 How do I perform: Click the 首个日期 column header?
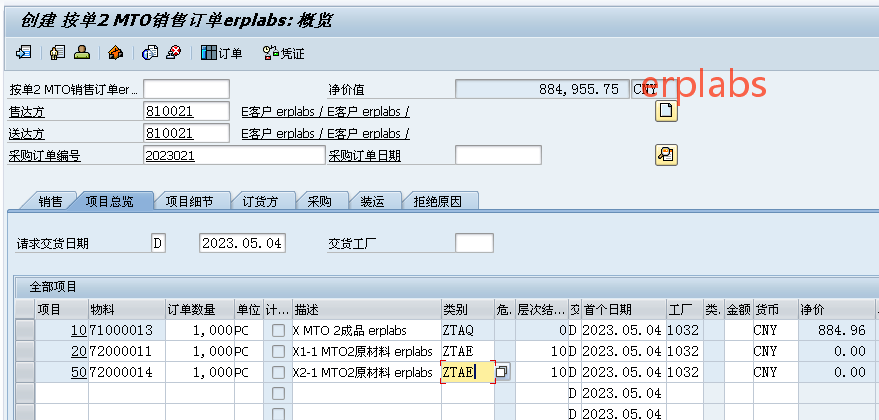click(623, 309)
